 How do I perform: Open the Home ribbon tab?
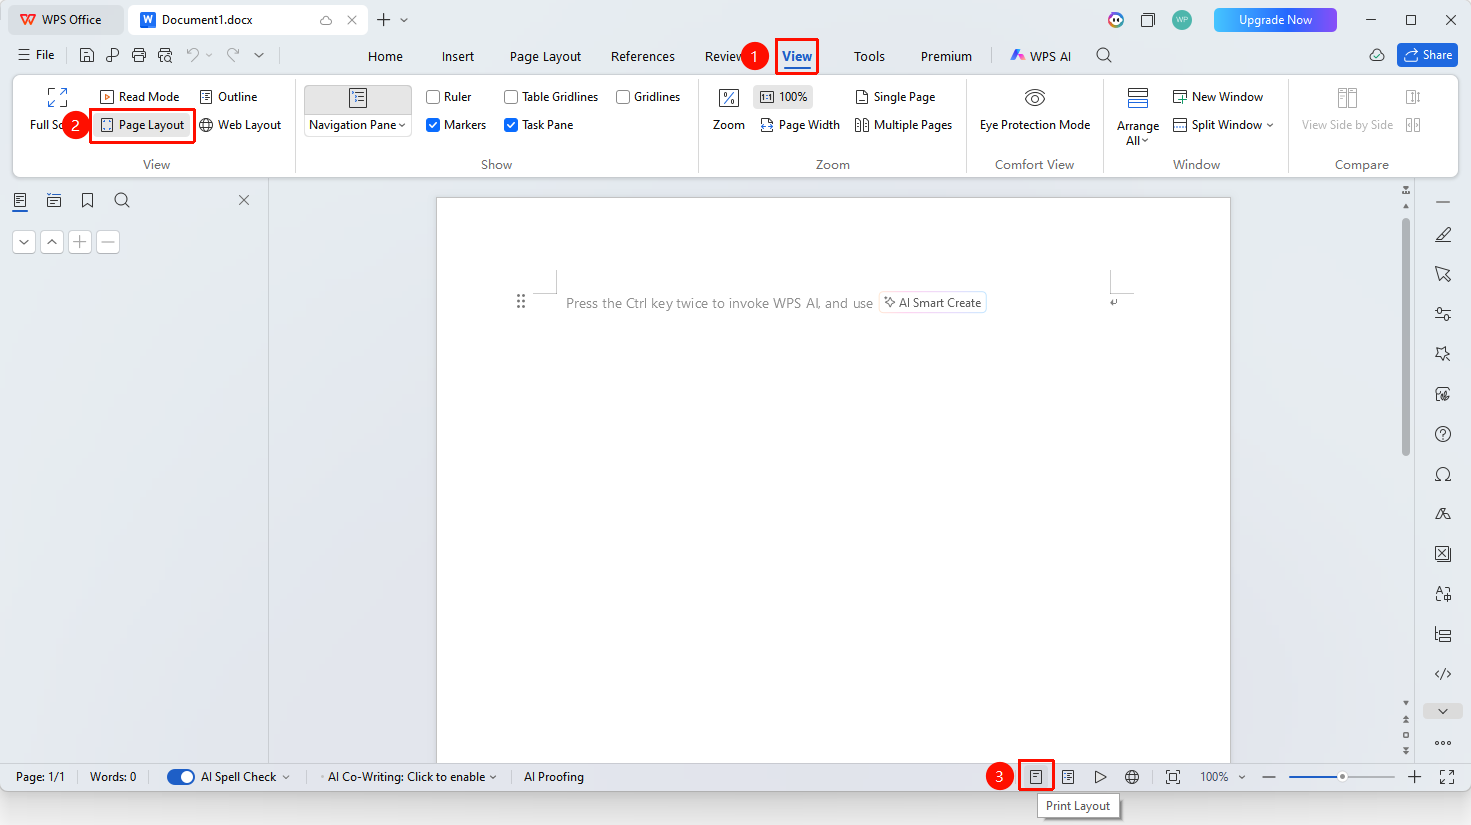point(385,56)
